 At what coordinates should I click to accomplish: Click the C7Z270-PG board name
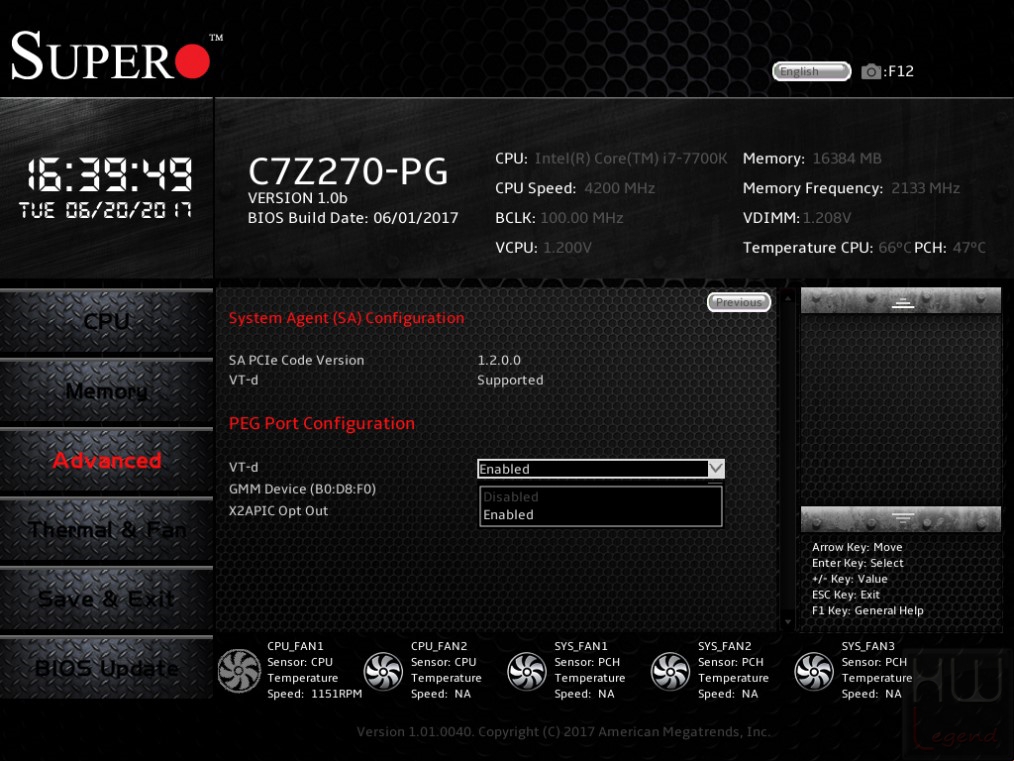point(347,171)
